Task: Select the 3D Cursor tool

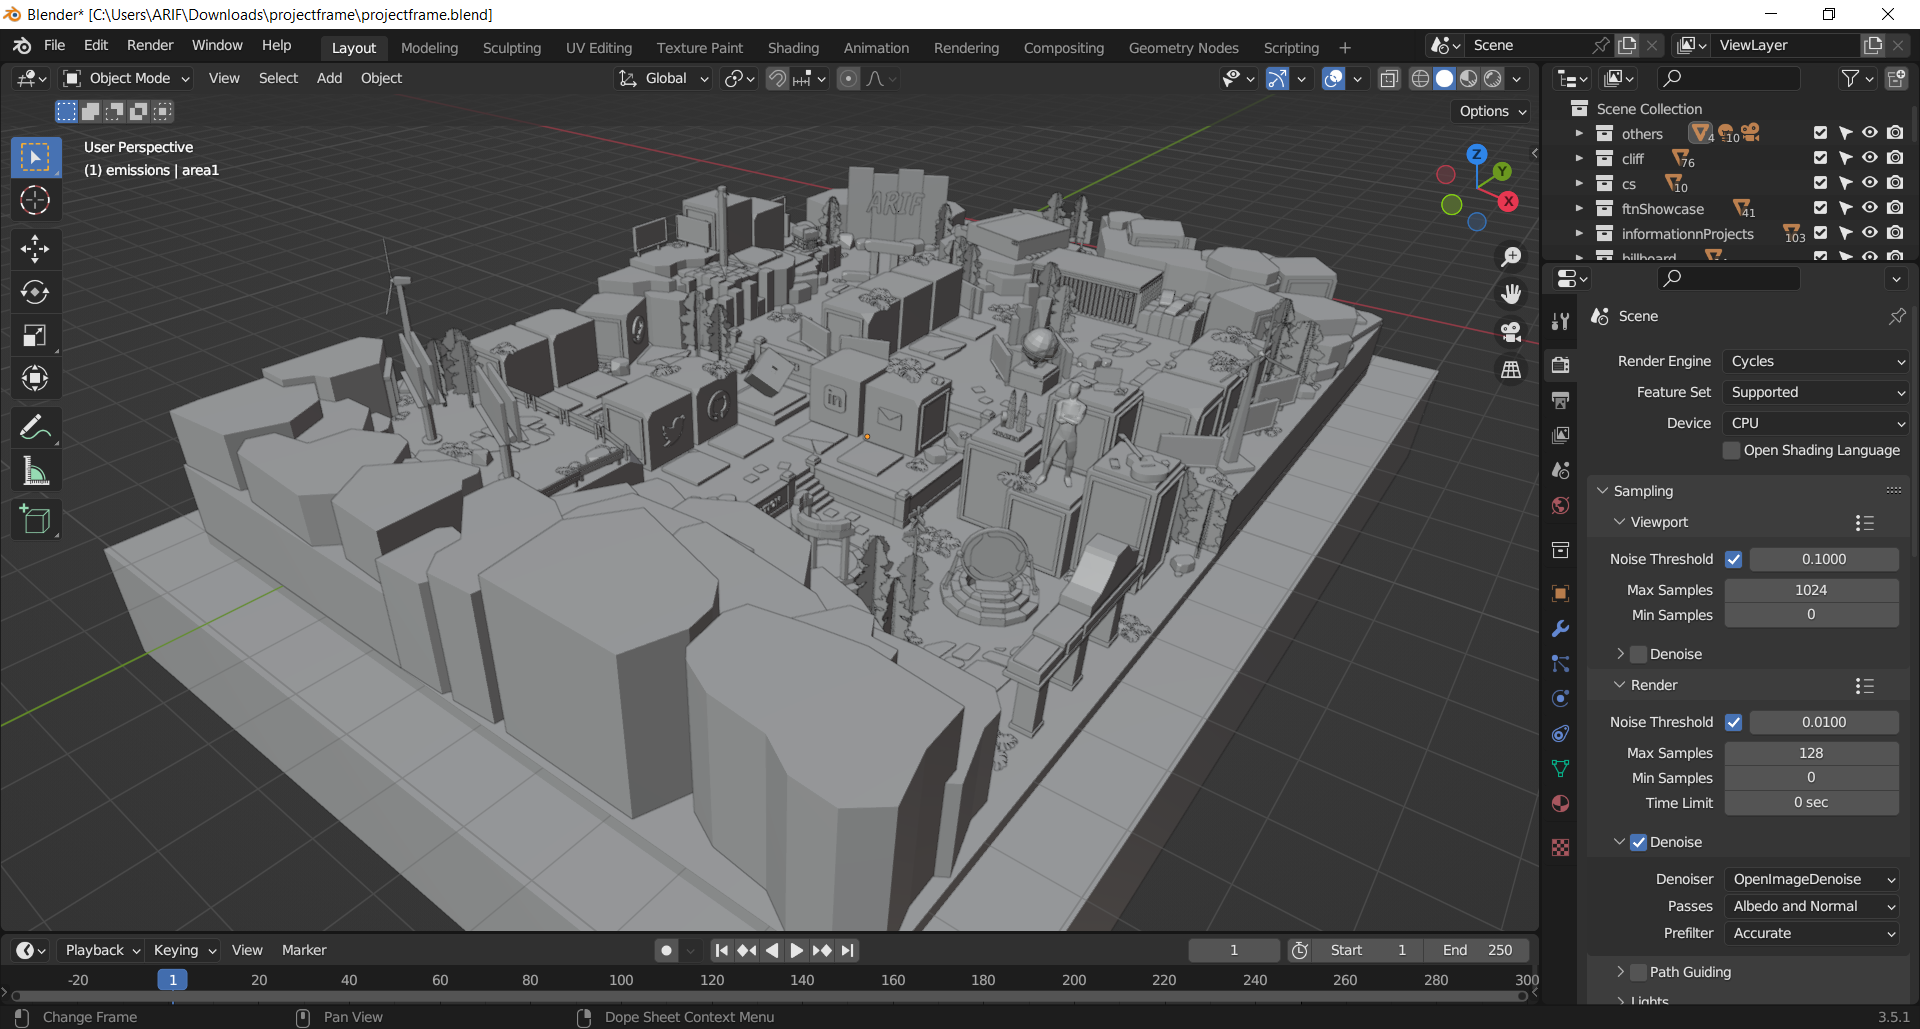Action: coord(35,201)
